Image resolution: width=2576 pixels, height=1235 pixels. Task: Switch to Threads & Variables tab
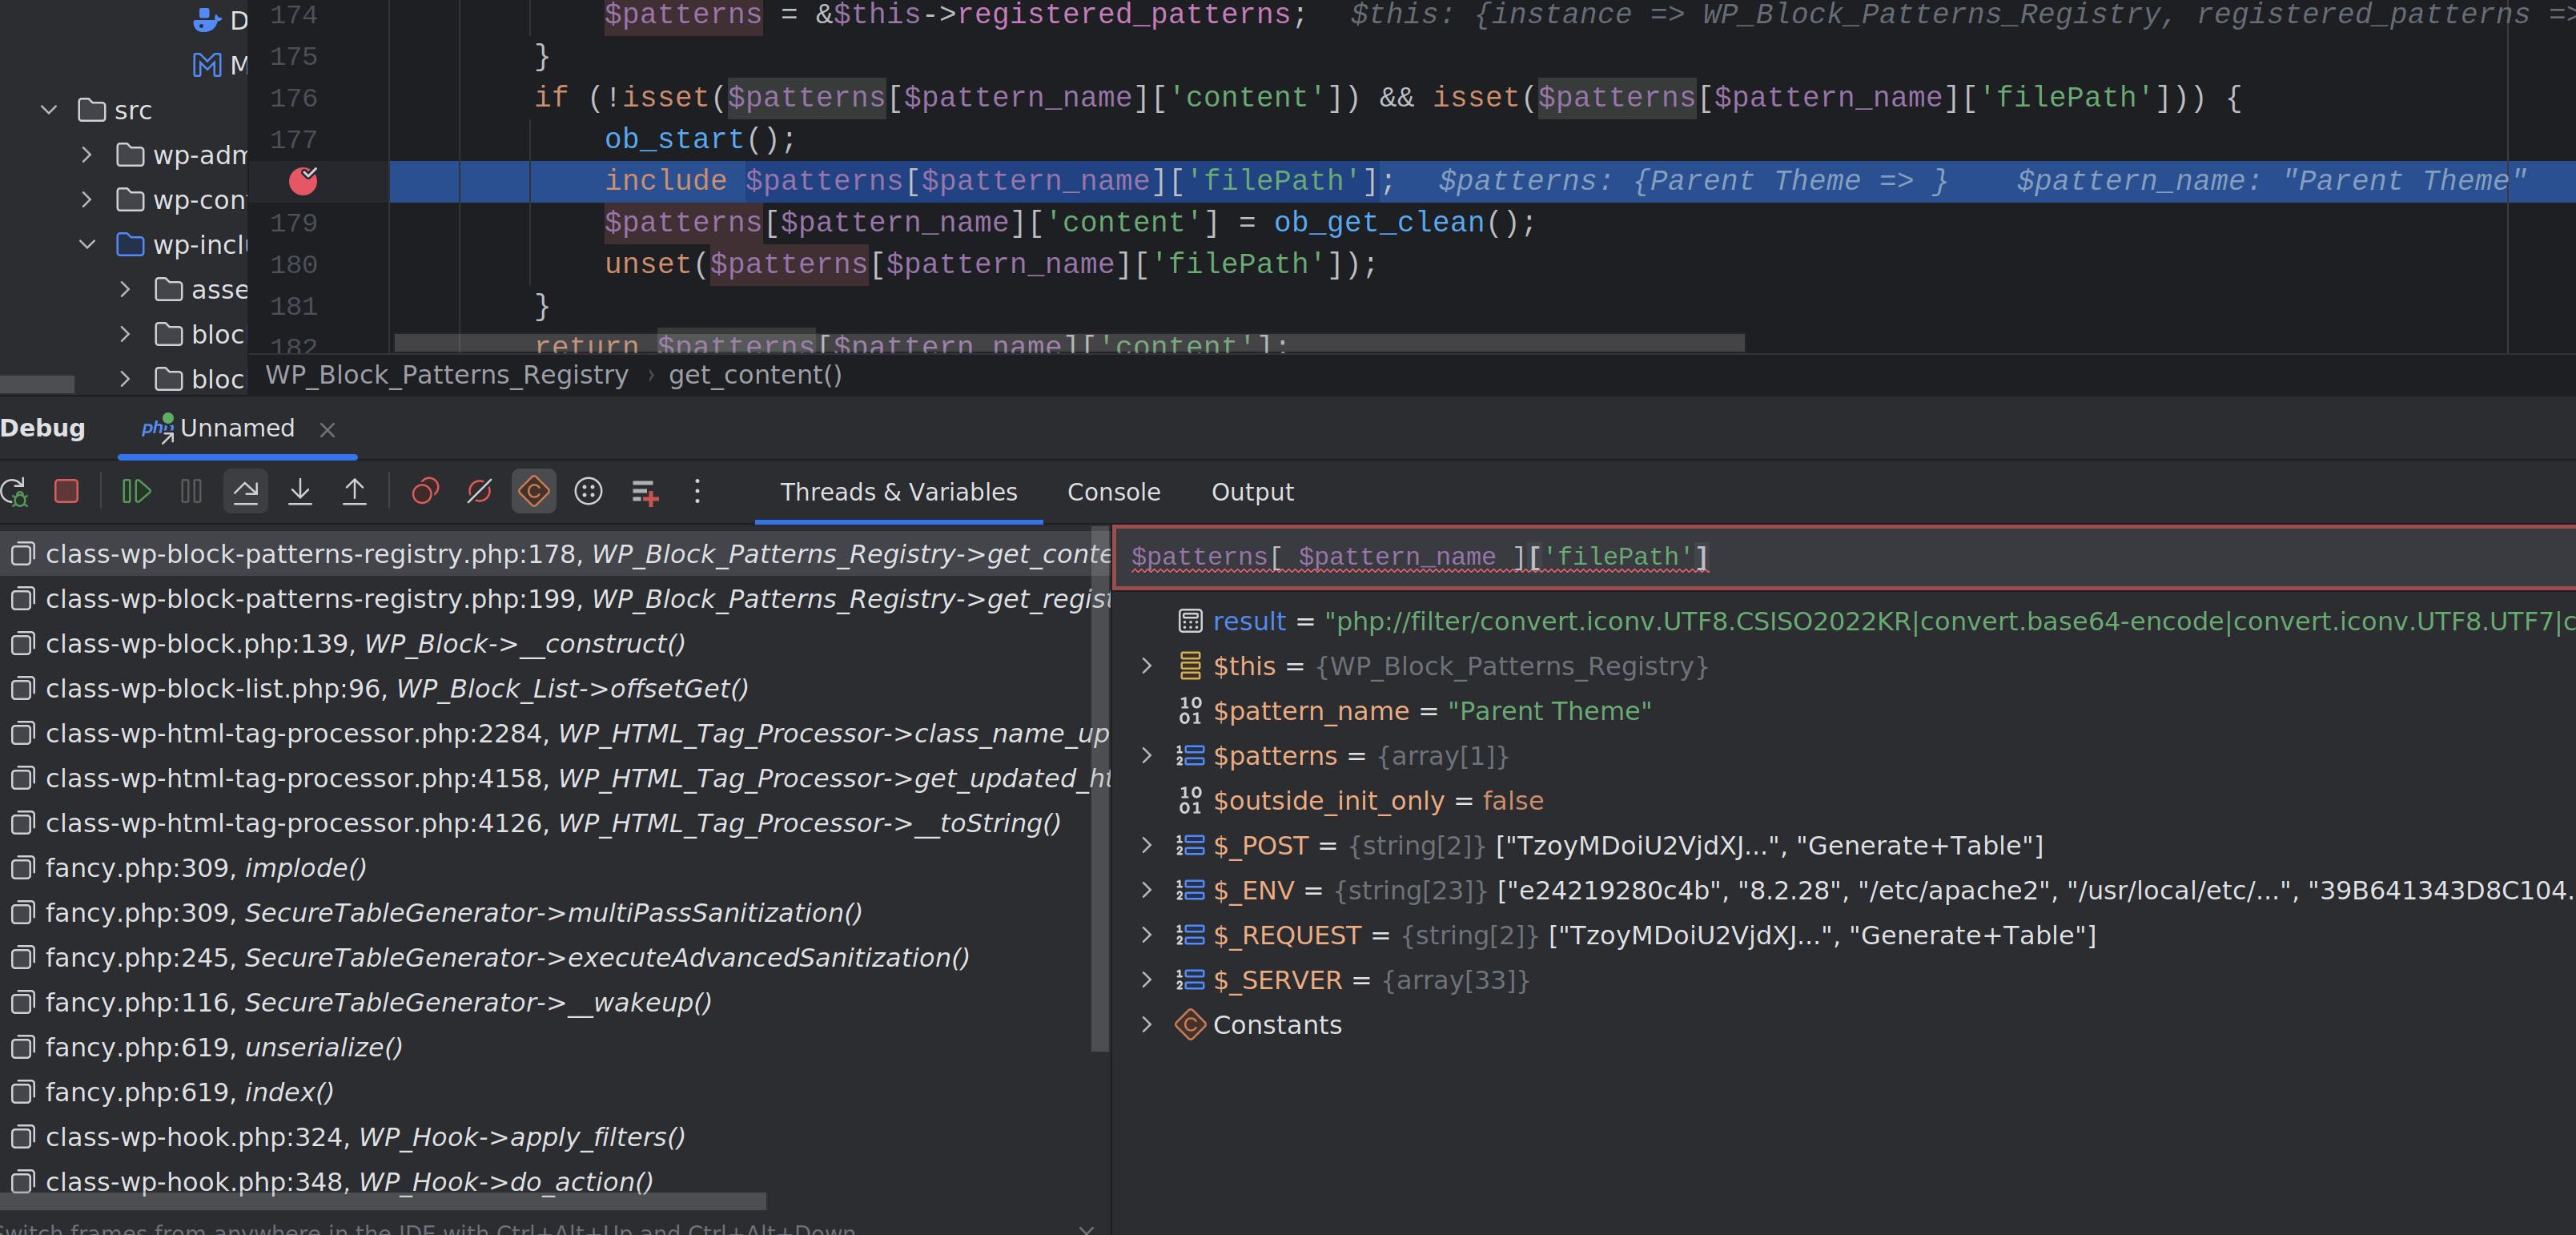(x=899, y=492)
